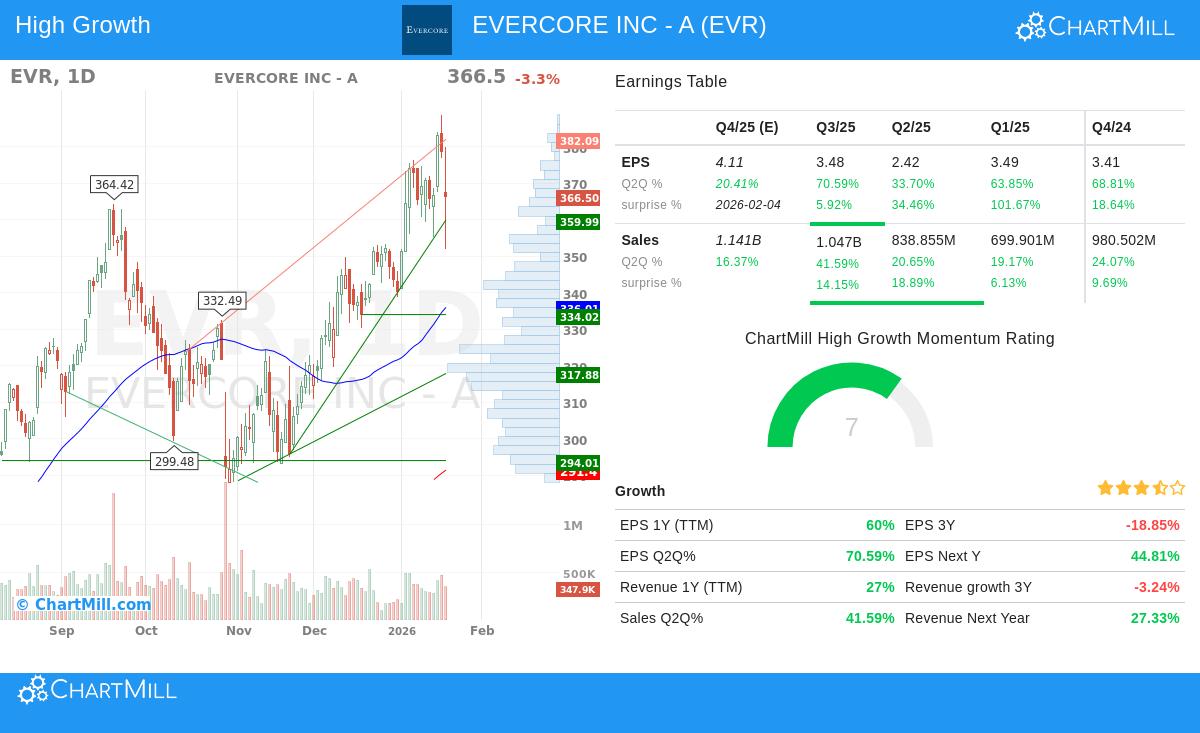This screenshot has height=733, width=1200.
Task: Toggle the 382.09 price level marker
Action: (579, 141)
